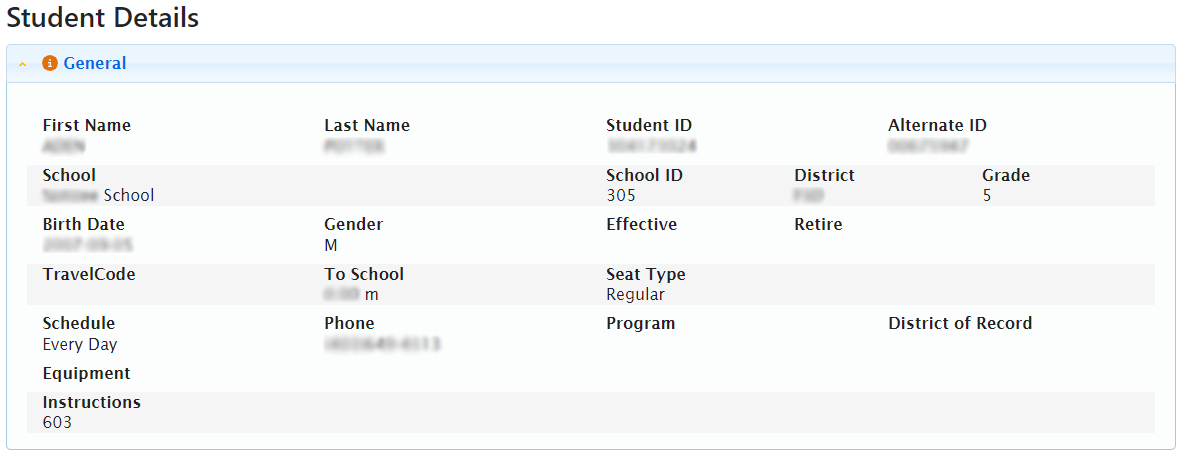
Task: Click the Retire field label
Action: click(818, 225)
